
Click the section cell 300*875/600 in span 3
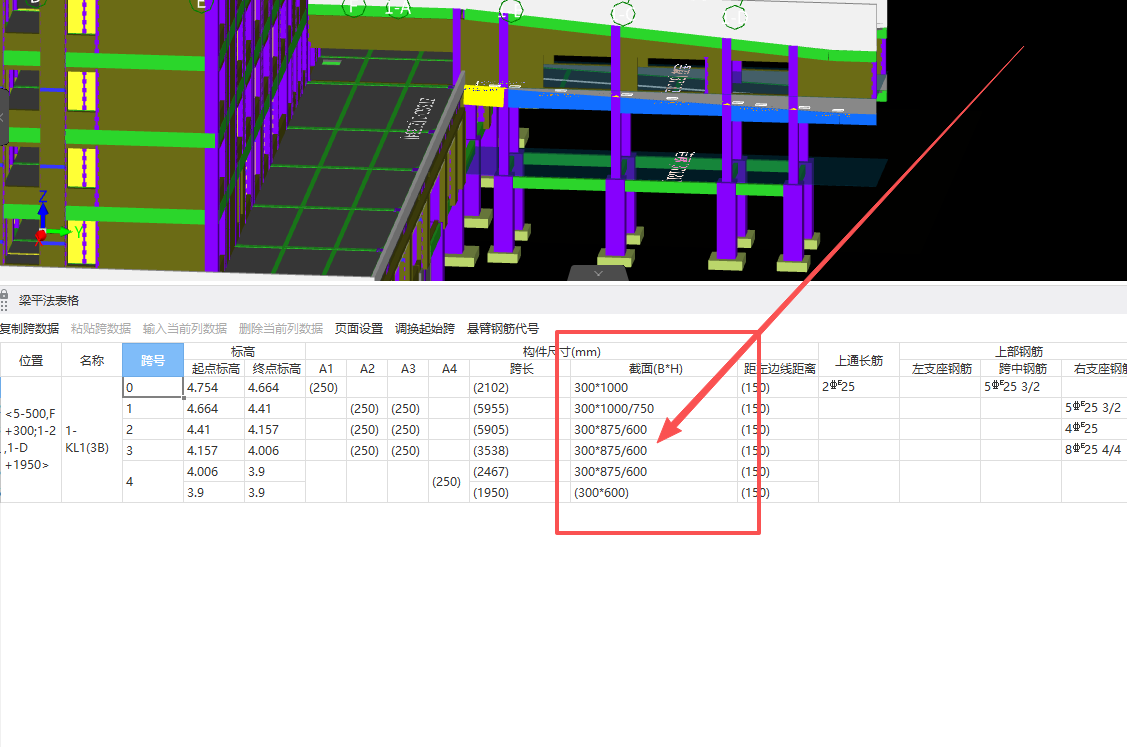click(655, 450)
